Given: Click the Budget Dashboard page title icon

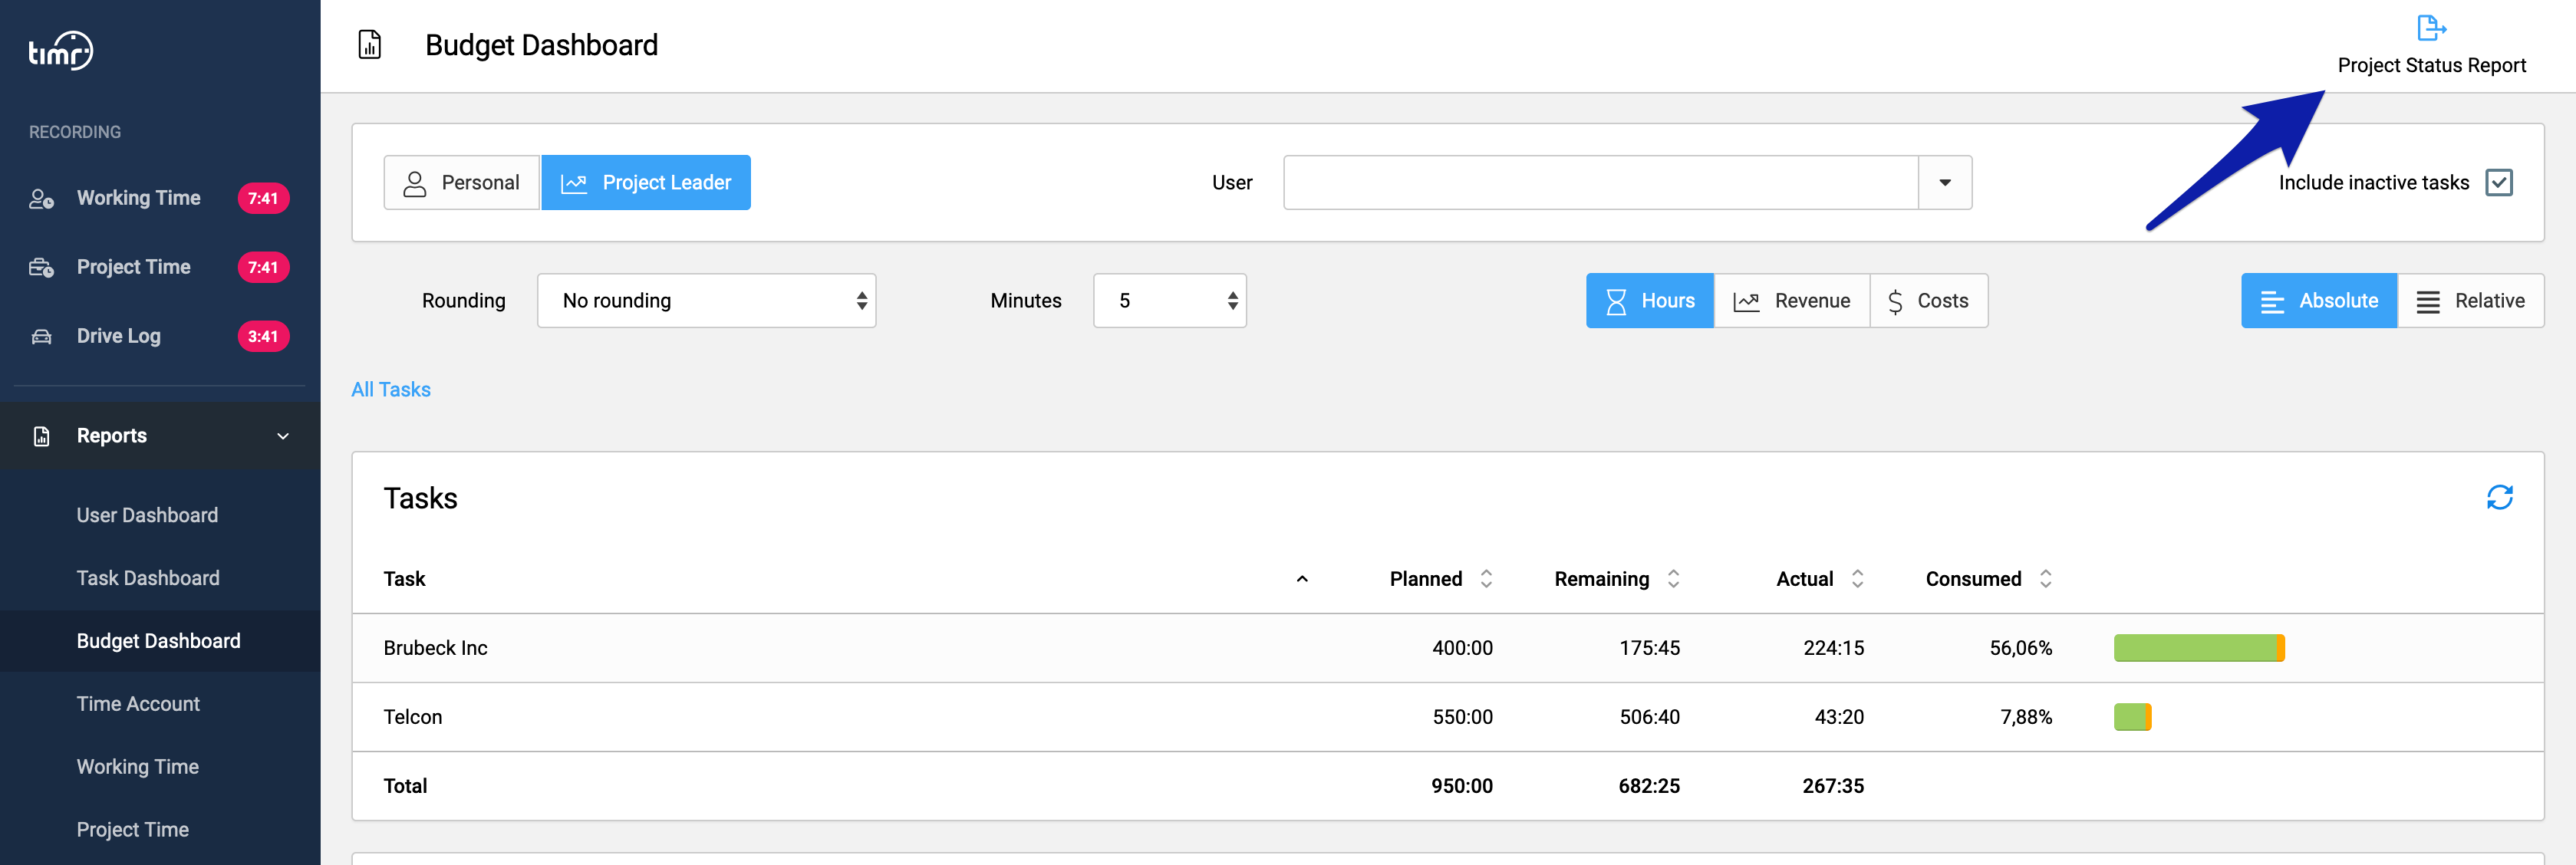Looking at the screenshot, I should click(x=370, y=45).
